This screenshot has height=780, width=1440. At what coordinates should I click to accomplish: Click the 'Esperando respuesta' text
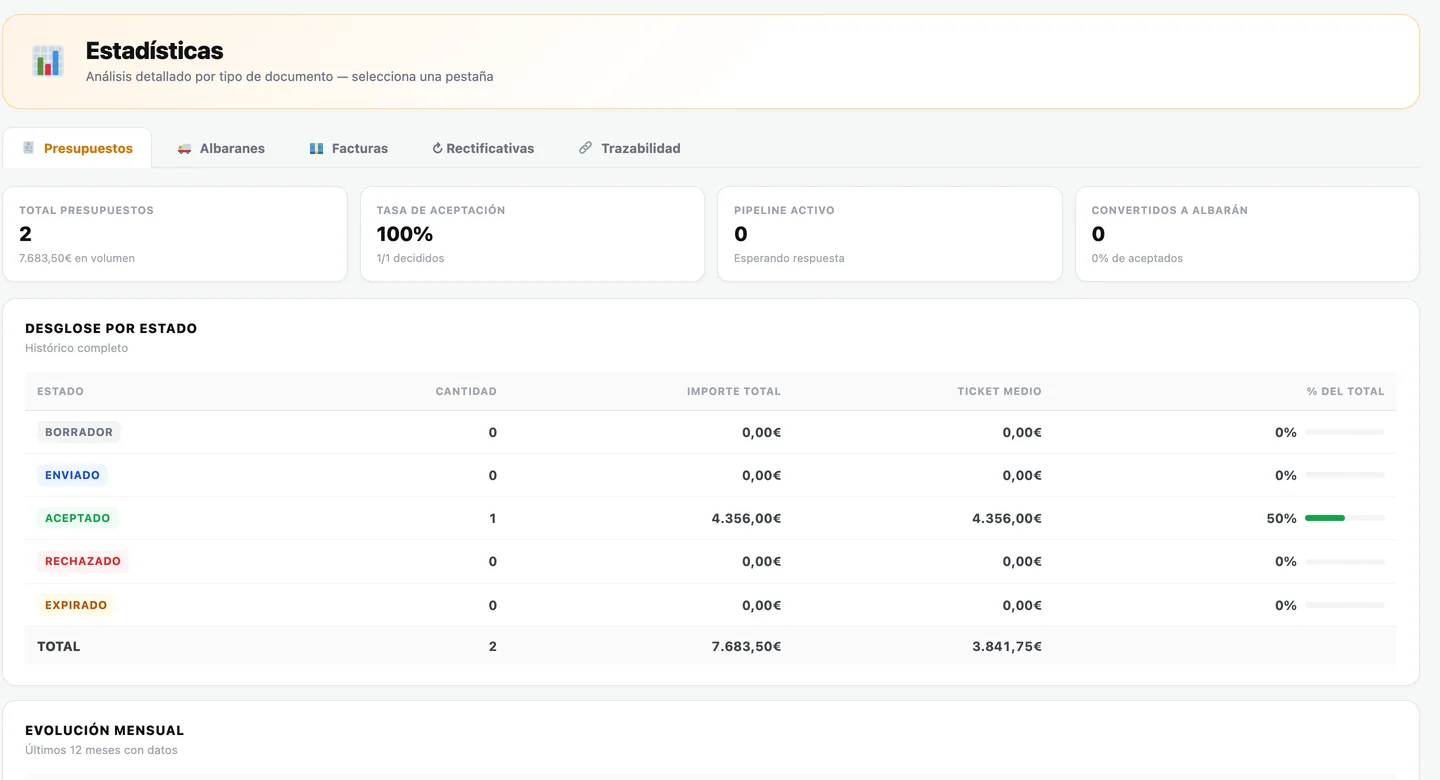[x=789, y=258]
